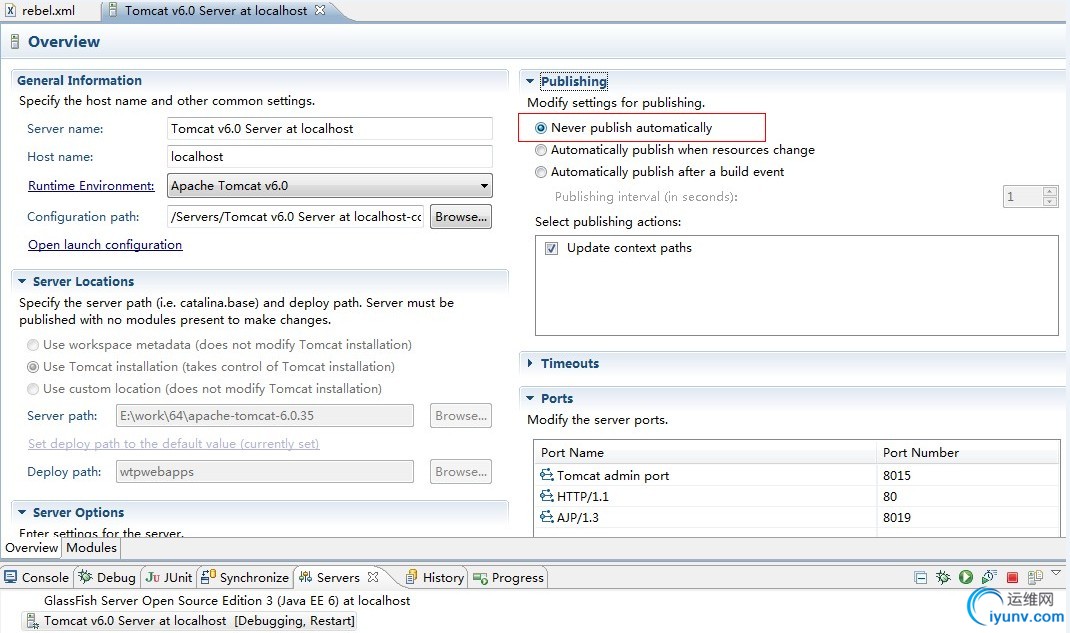Start the server with green play icon
The image size is (1070, 633).
tap(966, 578)
